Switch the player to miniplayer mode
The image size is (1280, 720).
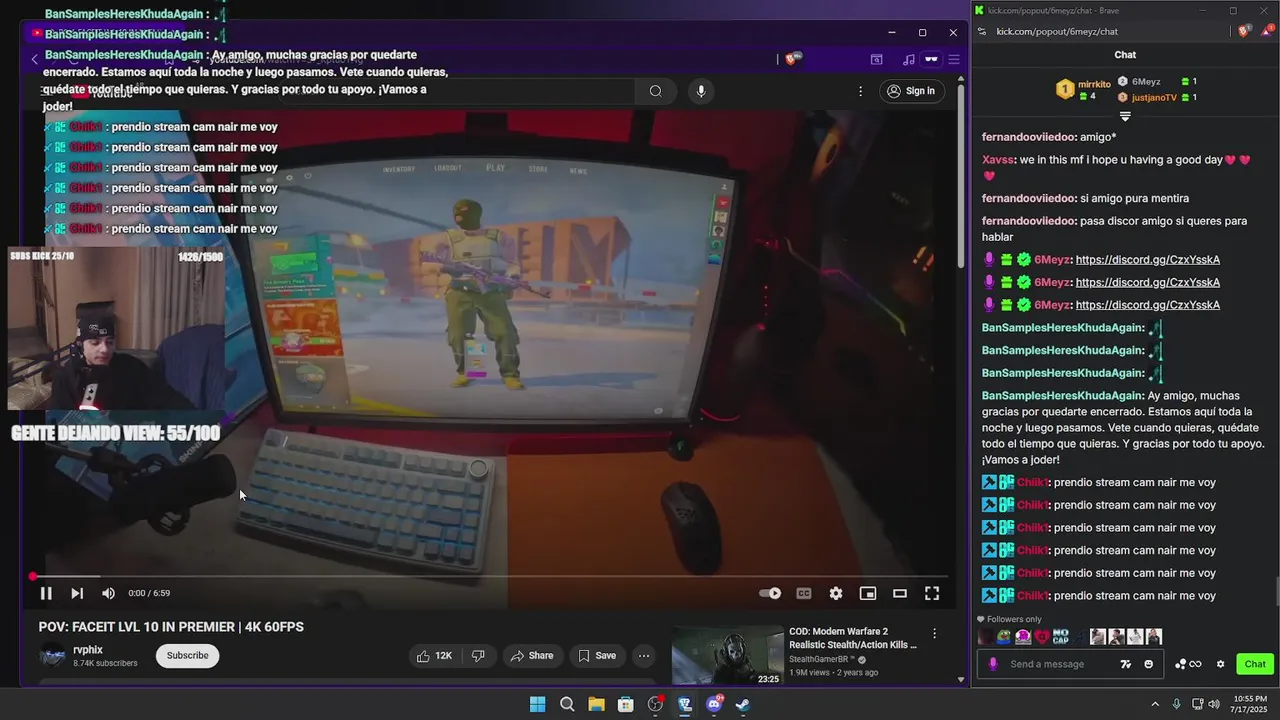pyautogui.click(x=868, y=593)
